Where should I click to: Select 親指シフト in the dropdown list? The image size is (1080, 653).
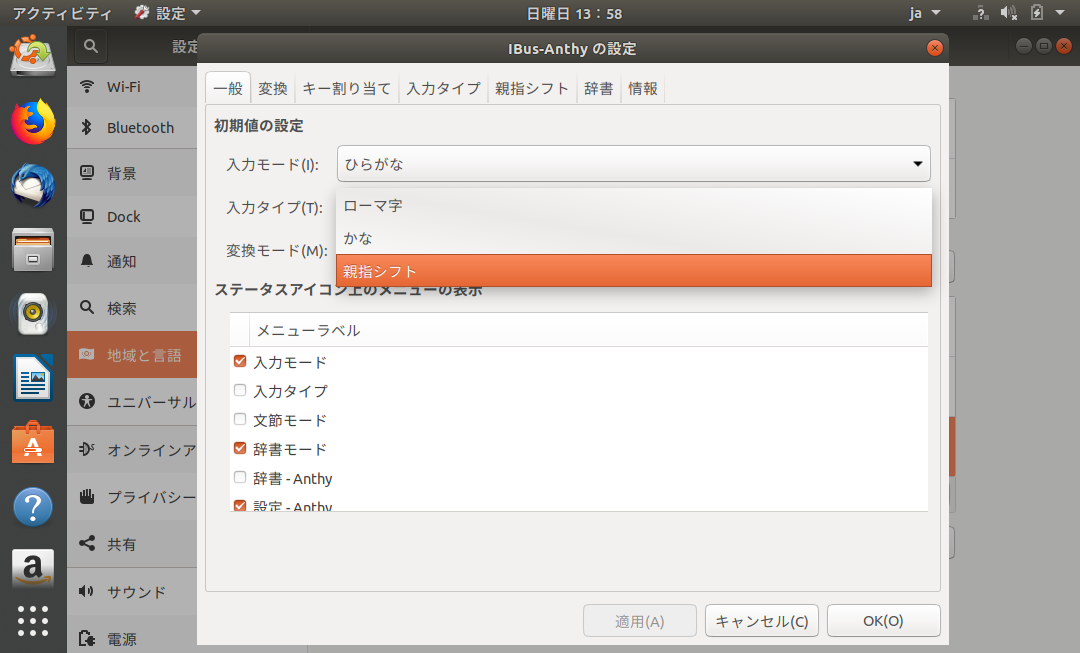633,271
